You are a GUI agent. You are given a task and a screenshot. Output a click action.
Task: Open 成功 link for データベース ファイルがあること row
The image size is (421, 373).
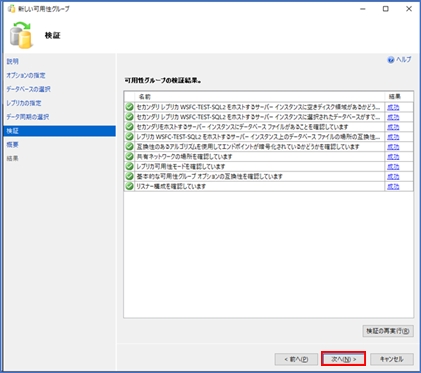click(x=393, y=127)
